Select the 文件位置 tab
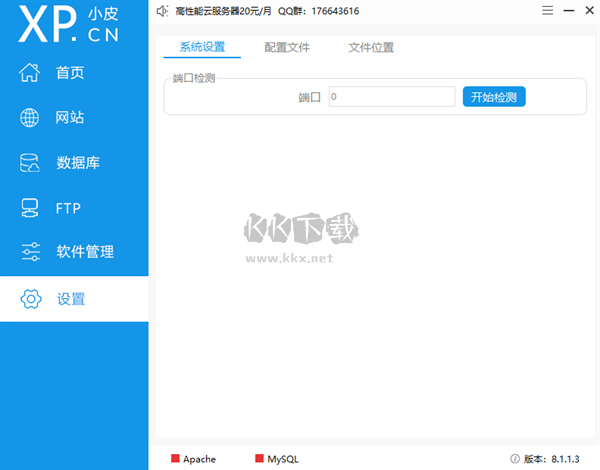Viewport: 600px width, 470px height. (x=371, y=47)
